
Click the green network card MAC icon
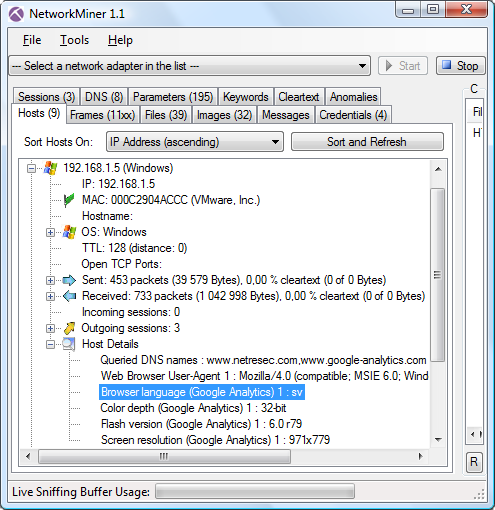[69, 200]
